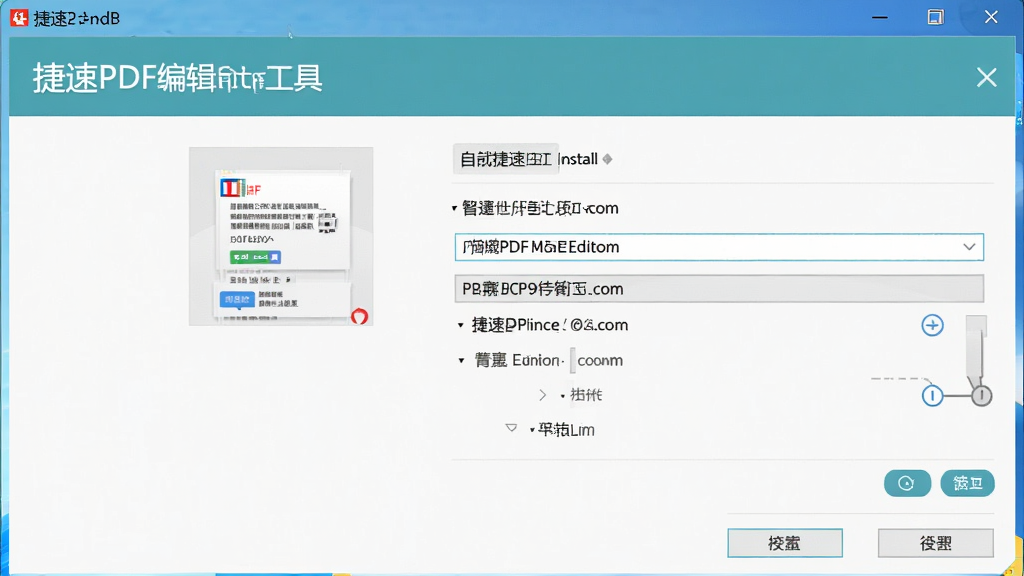This screenshot has width=1024, height=576.
Task: Click the gray button beside the blue-outlined one
Action: (x=936, y=543)
